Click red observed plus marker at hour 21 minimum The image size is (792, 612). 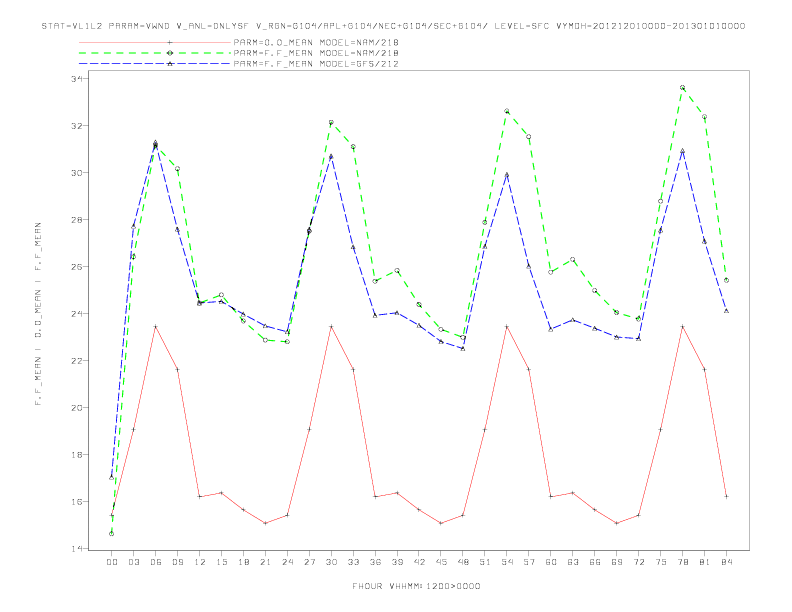[x=265, y=523]
